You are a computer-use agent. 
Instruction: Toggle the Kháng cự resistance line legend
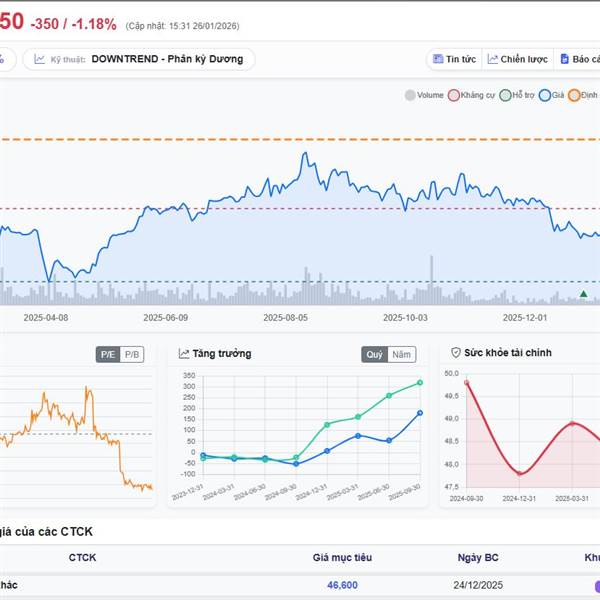pyautogui.click(x=454, y=96)
